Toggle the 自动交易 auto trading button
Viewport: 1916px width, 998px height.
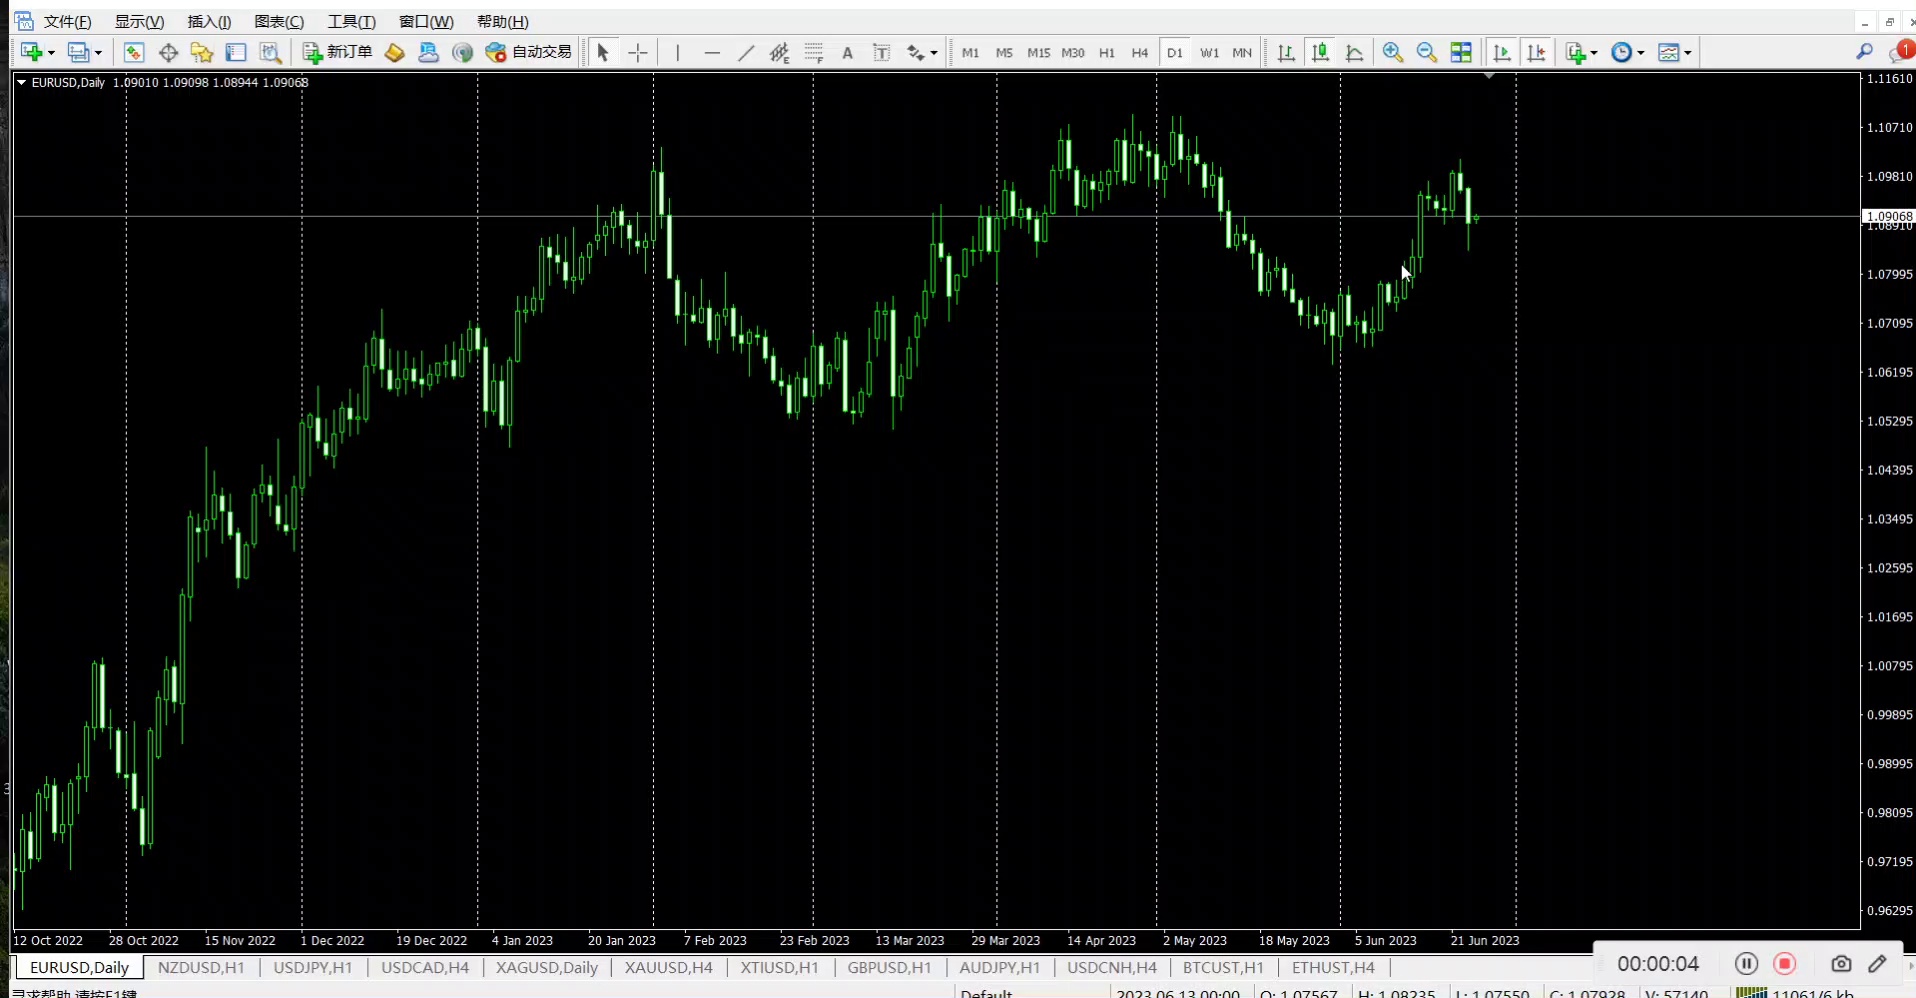[x=528, y=52]
